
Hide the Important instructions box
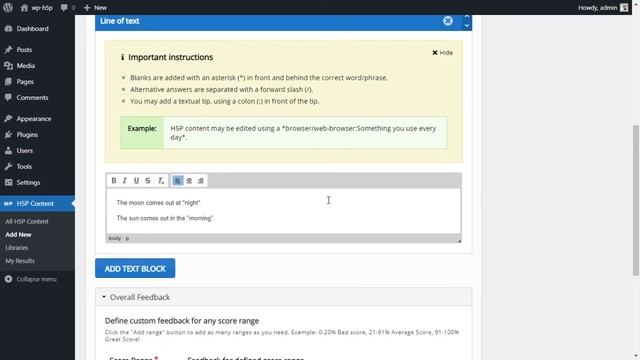pyautogui.click(x=442, y=53)
